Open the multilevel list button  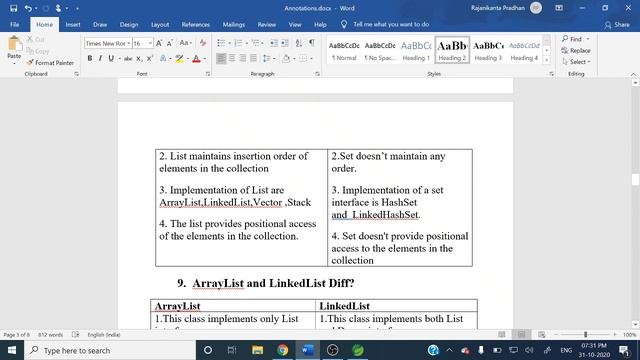(255, 43)
